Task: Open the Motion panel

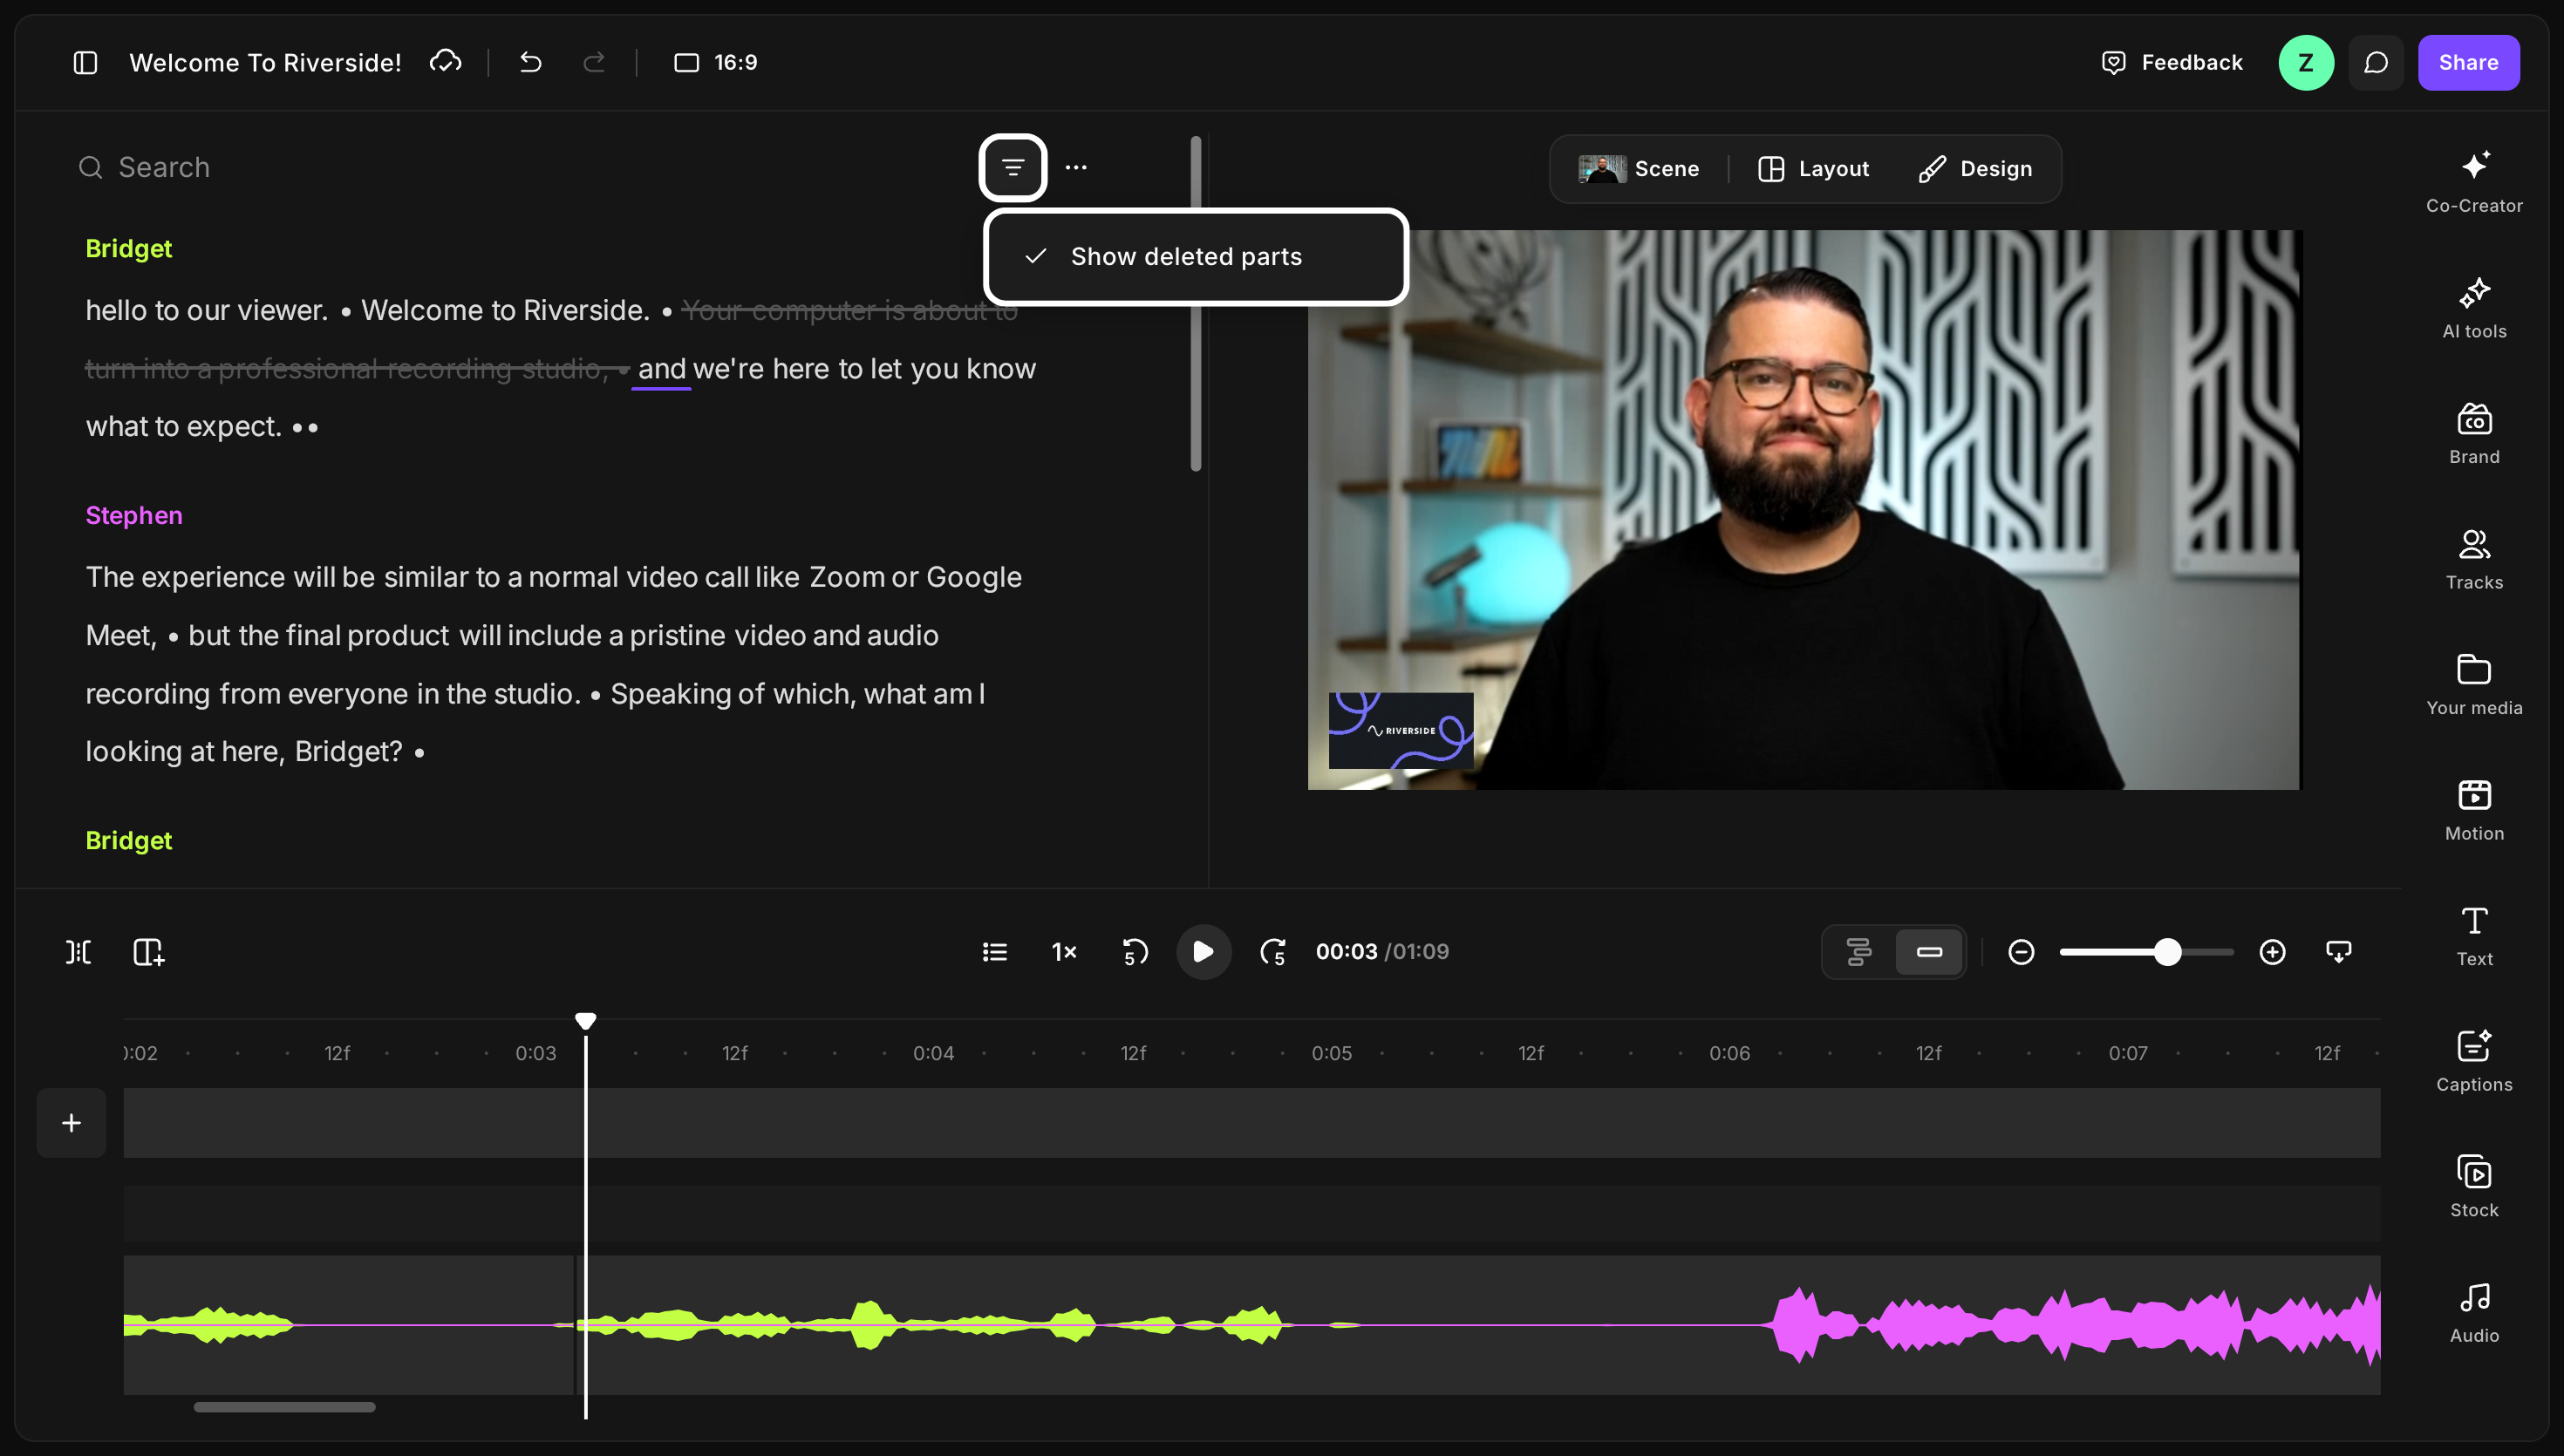Action: (2474, 810)
